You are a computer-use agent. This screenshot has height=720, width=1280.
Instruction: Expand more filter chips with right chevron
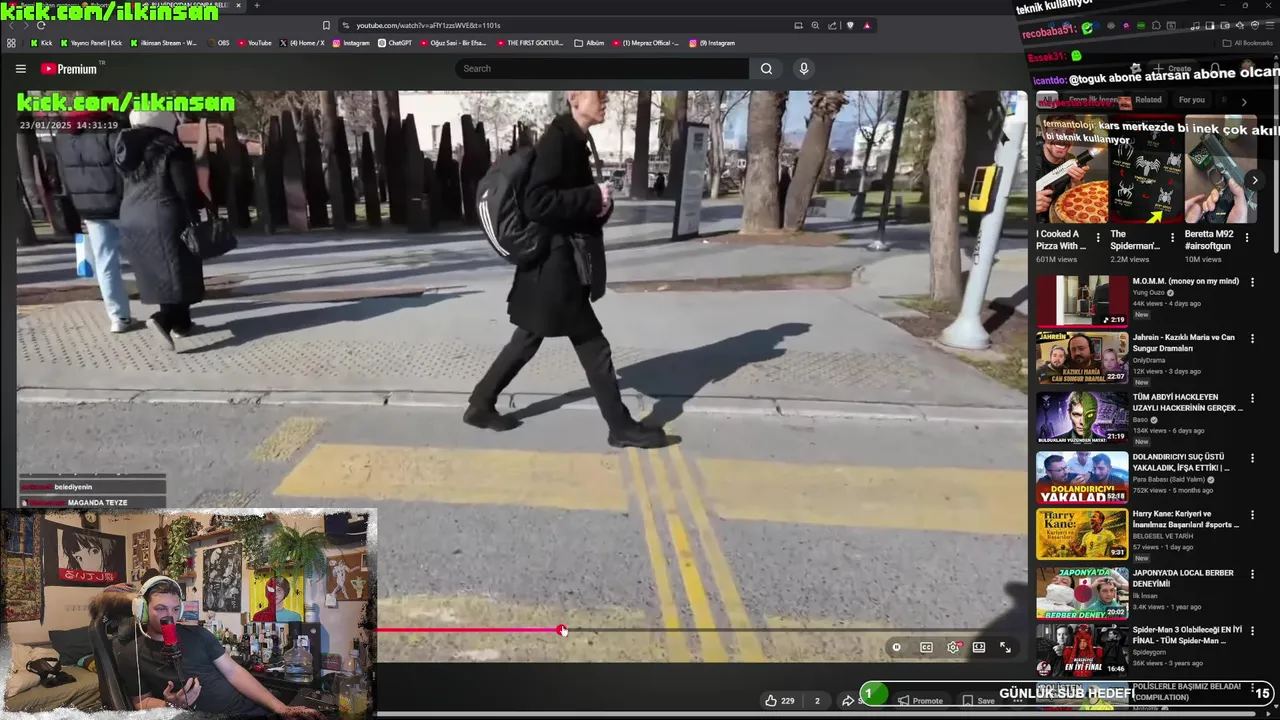(x=1244, y=101)
